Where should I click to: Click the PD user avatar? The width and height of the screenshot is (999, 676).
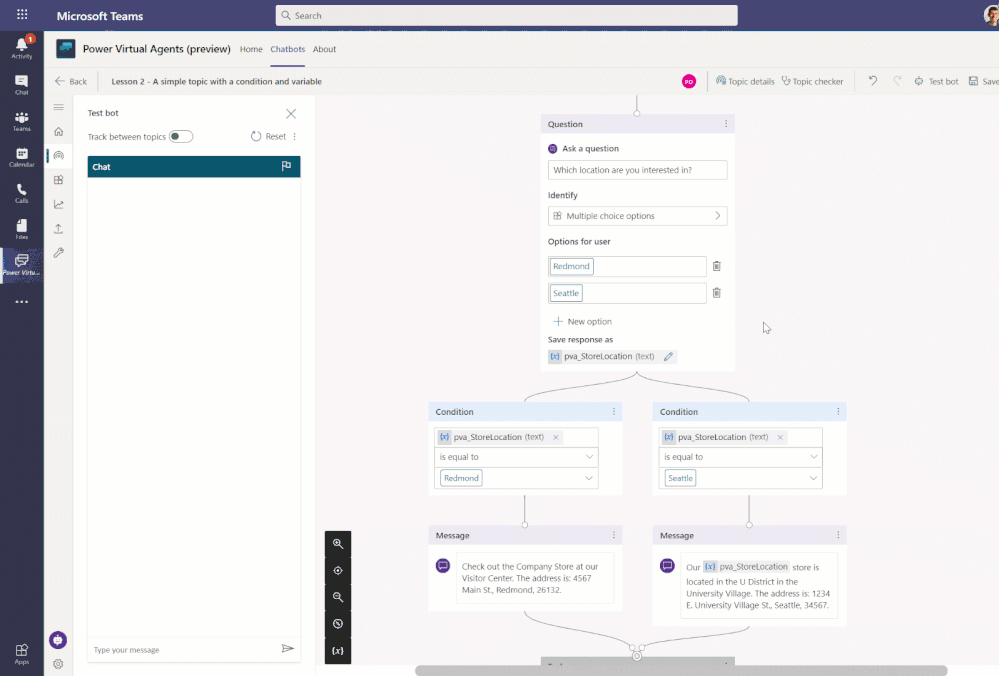tap(689, 82)
